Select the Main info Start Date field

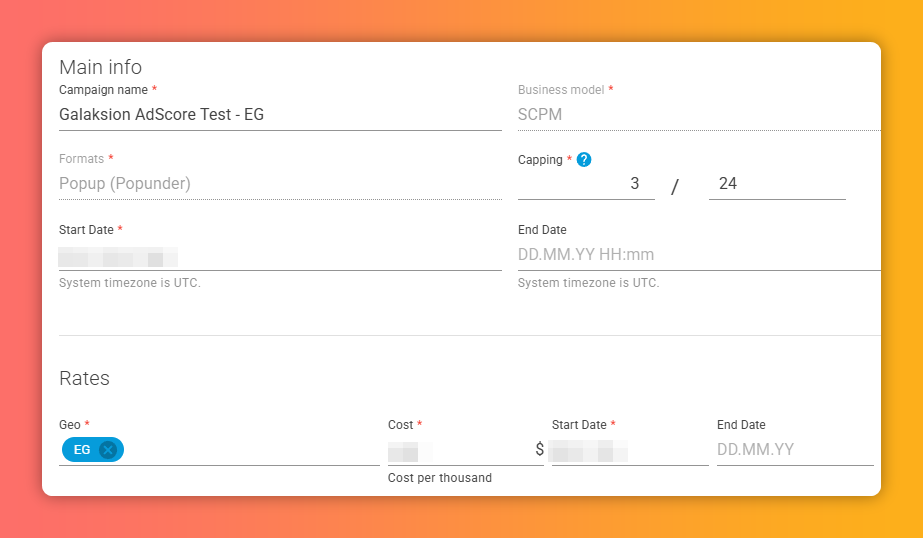[280, 256]
